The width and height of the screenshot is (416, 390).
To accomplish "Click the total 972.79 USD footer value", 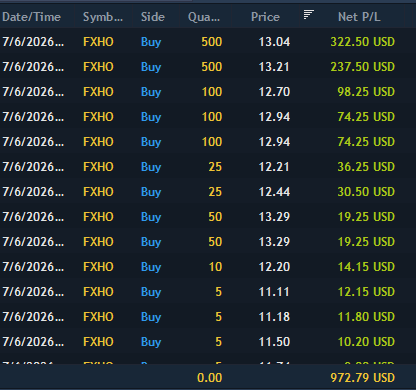I will tap(363, 378).
